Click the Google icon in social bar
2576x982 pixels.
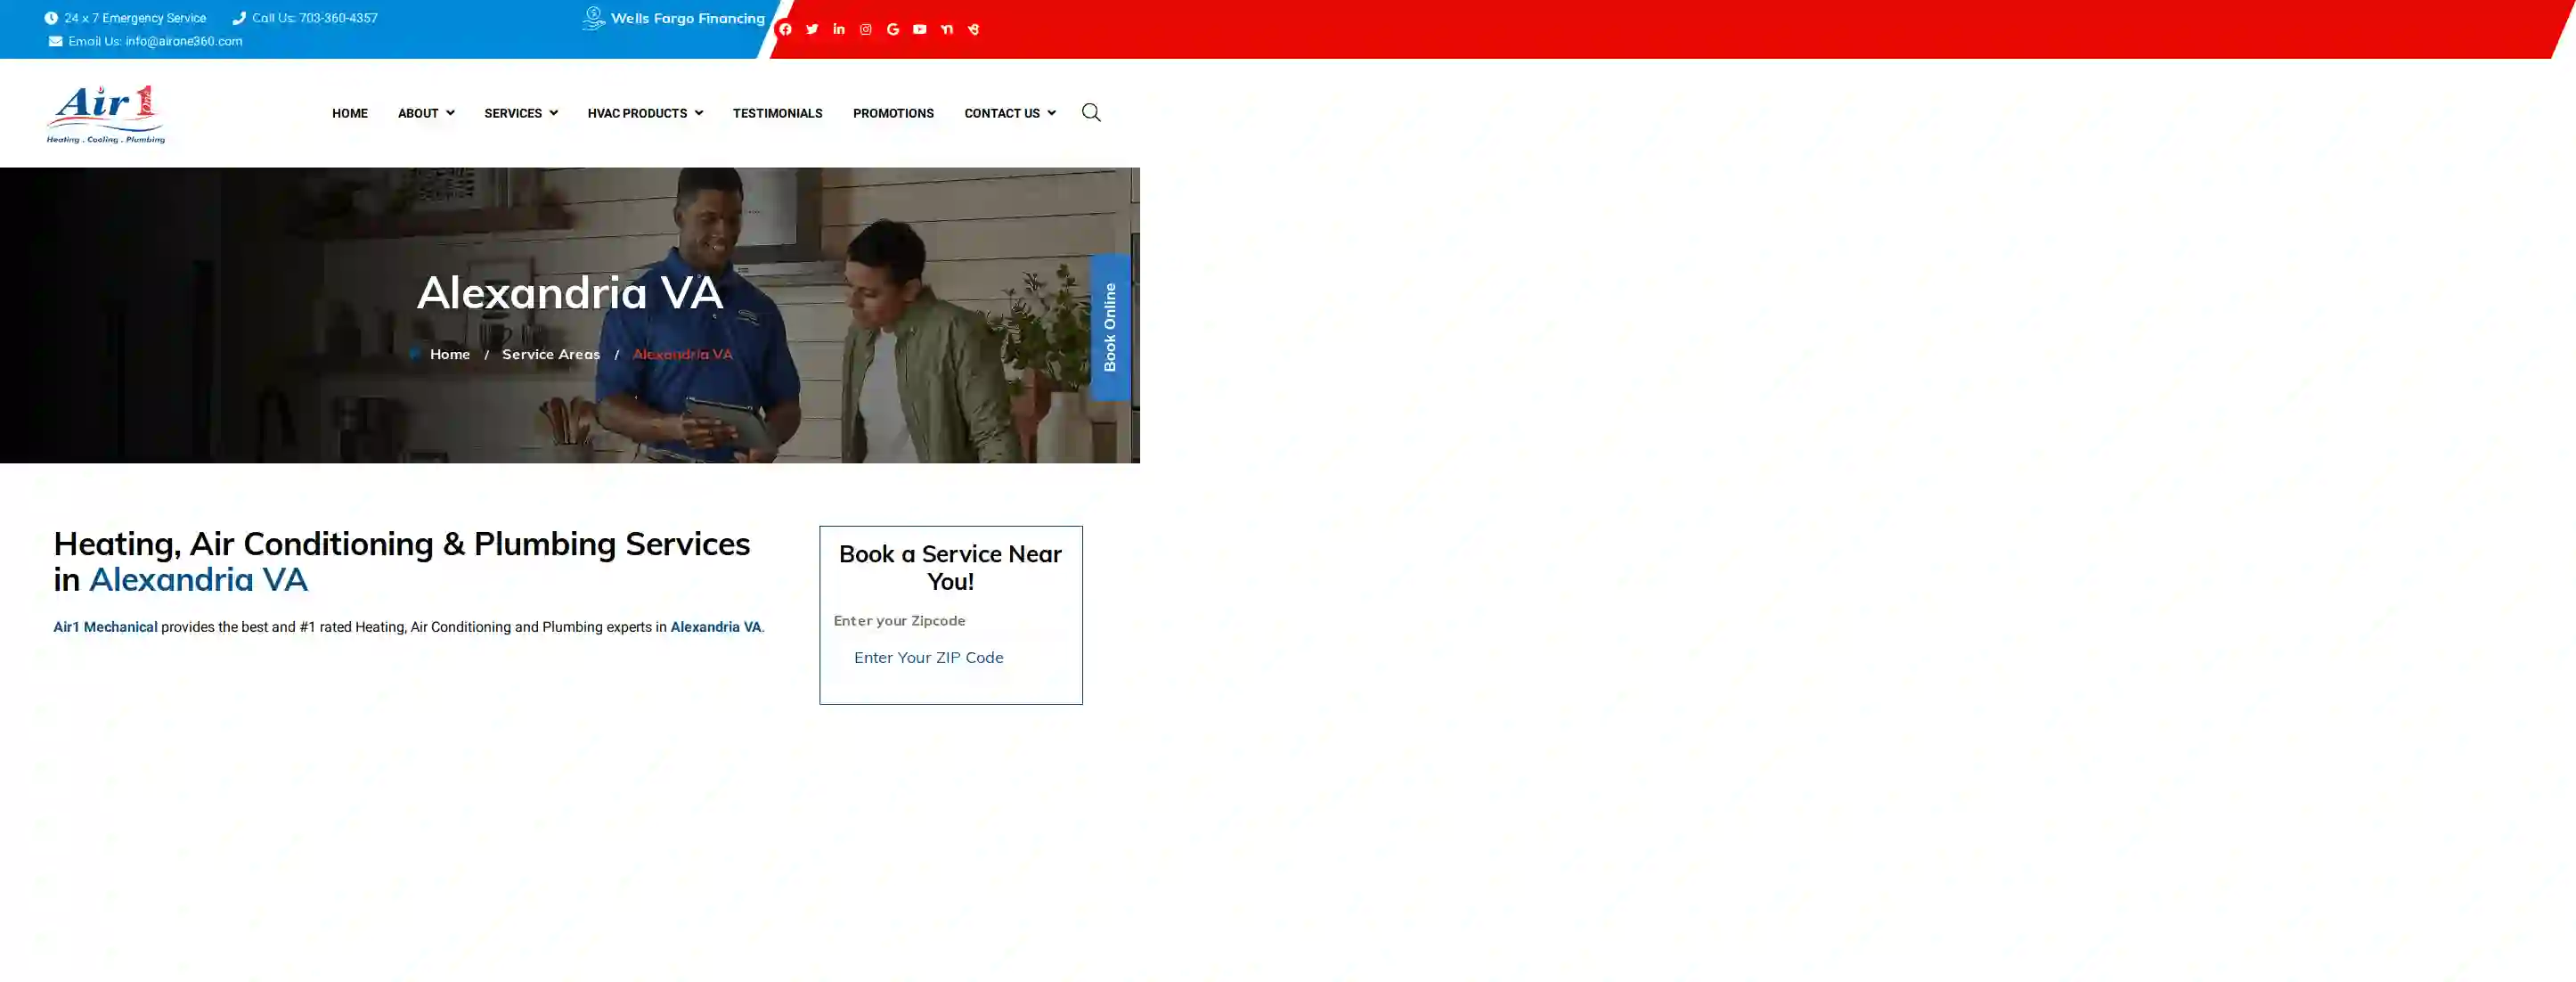pyautogui.click(x=893, y=28)
